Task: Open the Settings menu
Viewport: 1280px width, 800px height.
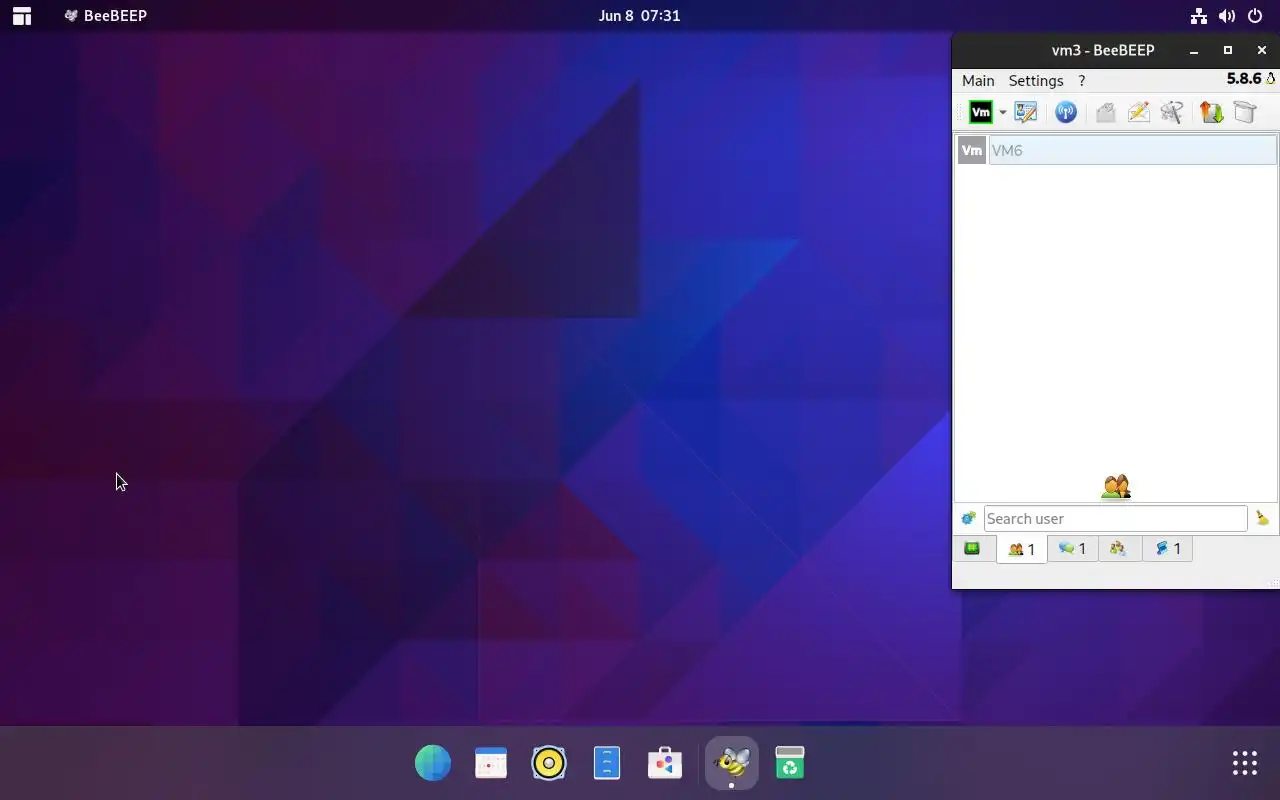Action: click(x=1036, y=81)
